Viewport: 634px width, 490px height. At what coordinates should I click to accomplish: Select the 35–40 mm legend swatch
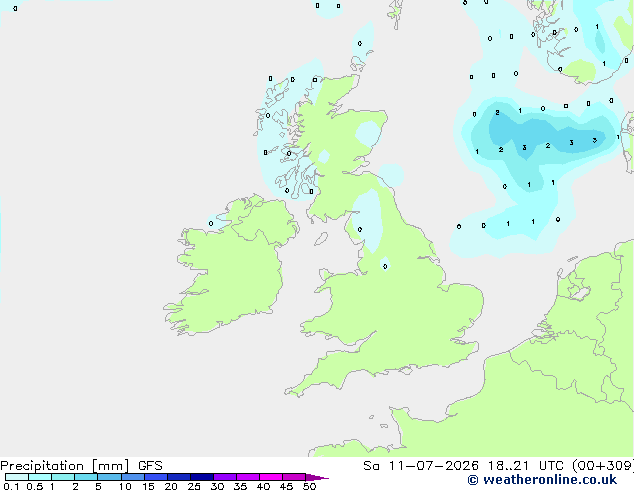(248, 477)
